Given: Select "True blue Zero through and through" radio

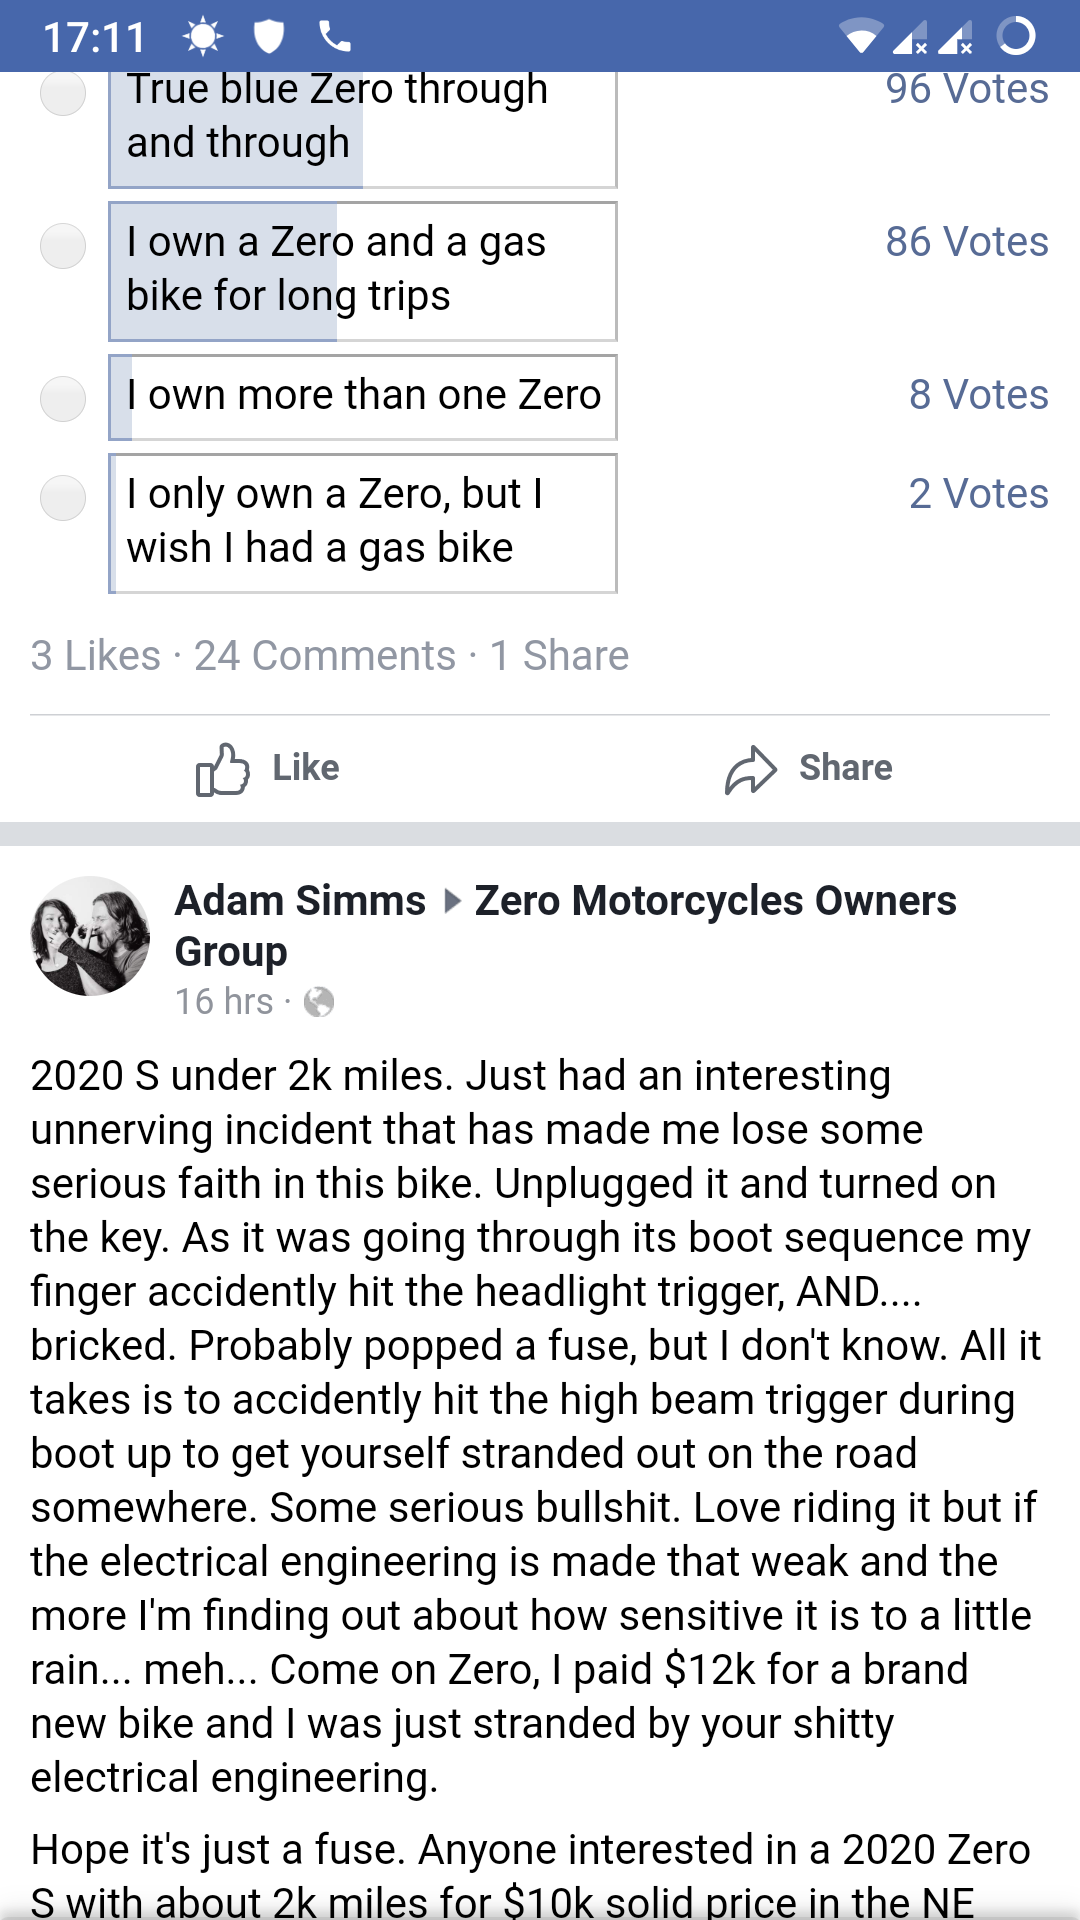Looking at the screenshot, I should (x=63, y=93).
